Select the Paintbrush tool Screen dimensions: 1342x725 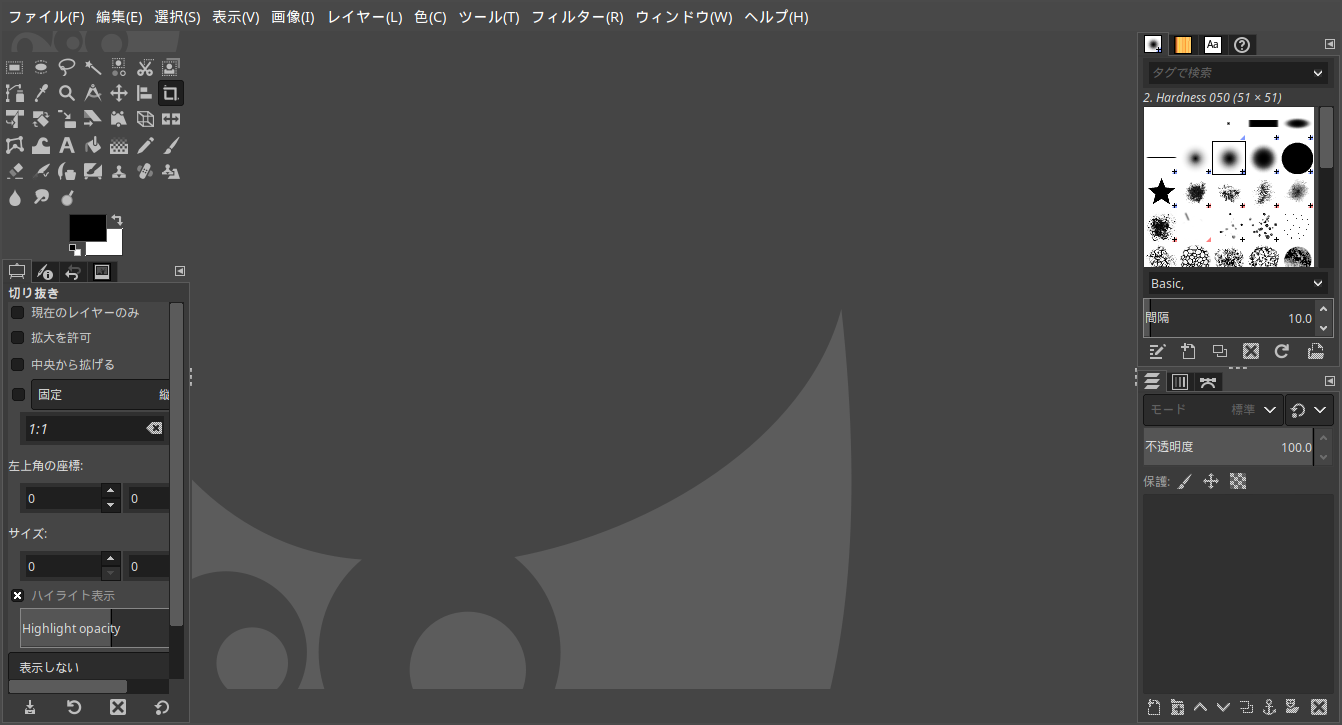[x=171, y=145]
